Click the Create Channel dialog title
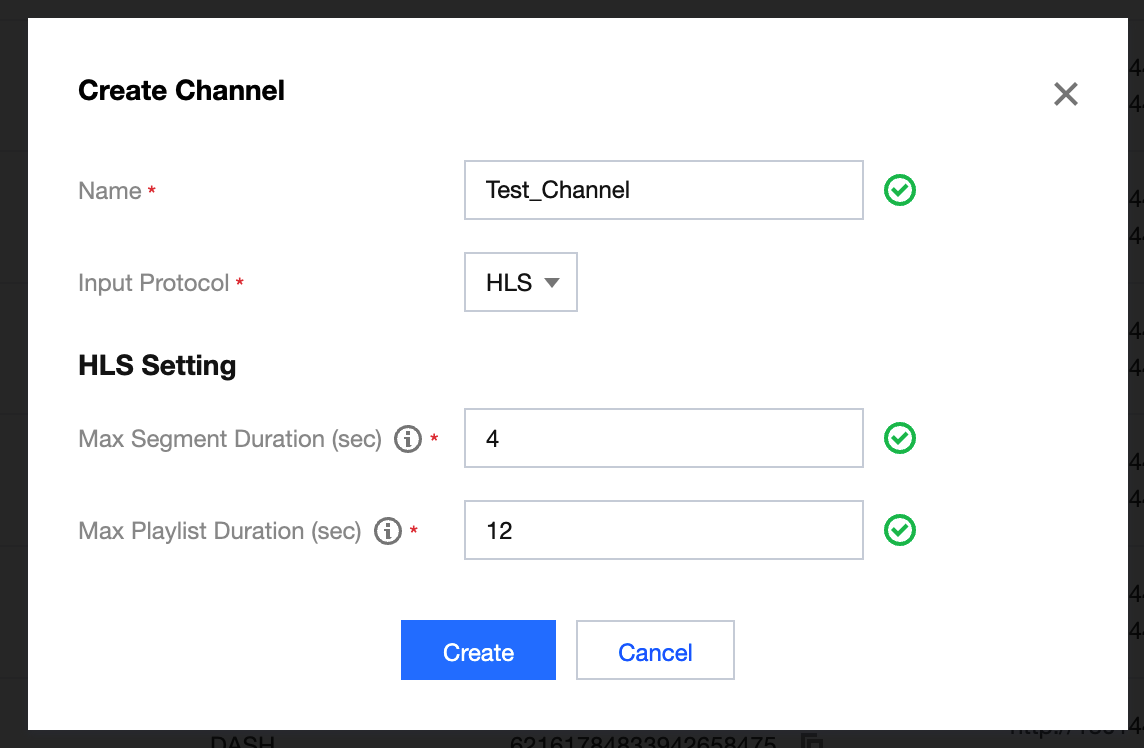Screen dimensions: 1144x748 click(x=181, y=91)
